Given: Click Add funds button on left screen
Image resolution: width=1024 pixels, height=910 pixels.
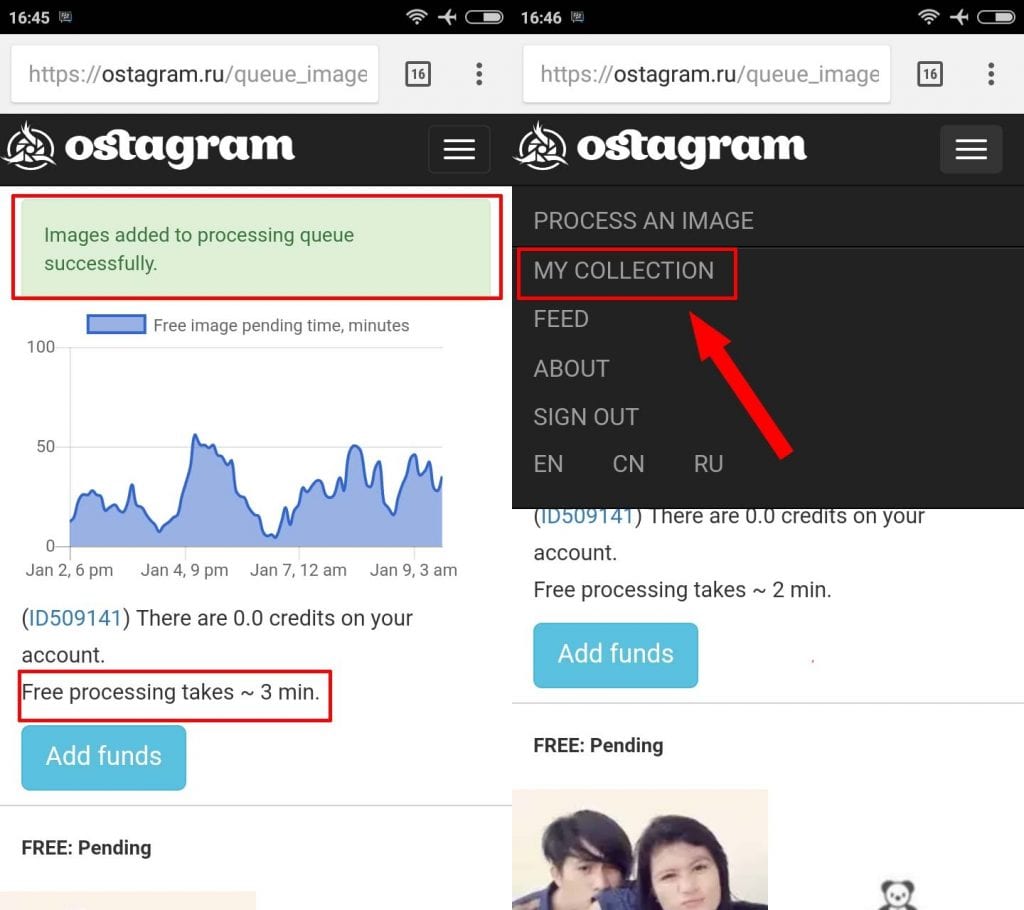Looking at the screenshot, I should [x=104, y=757].
